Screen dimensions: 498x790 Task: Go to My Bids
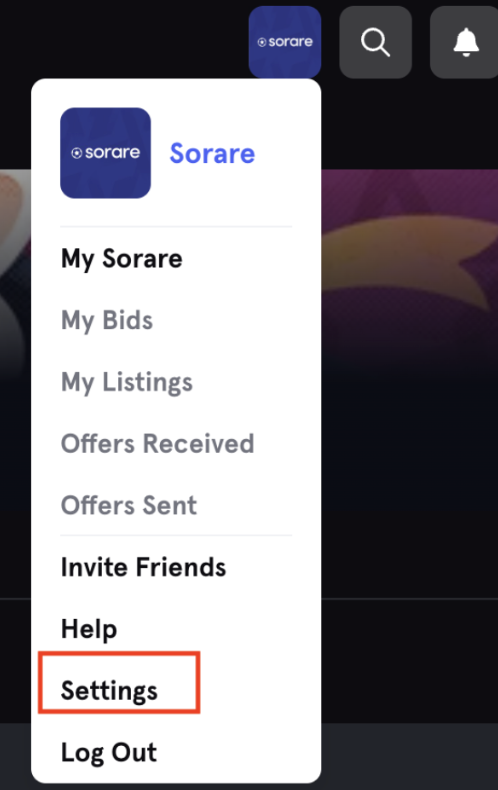tap(107, 320)
